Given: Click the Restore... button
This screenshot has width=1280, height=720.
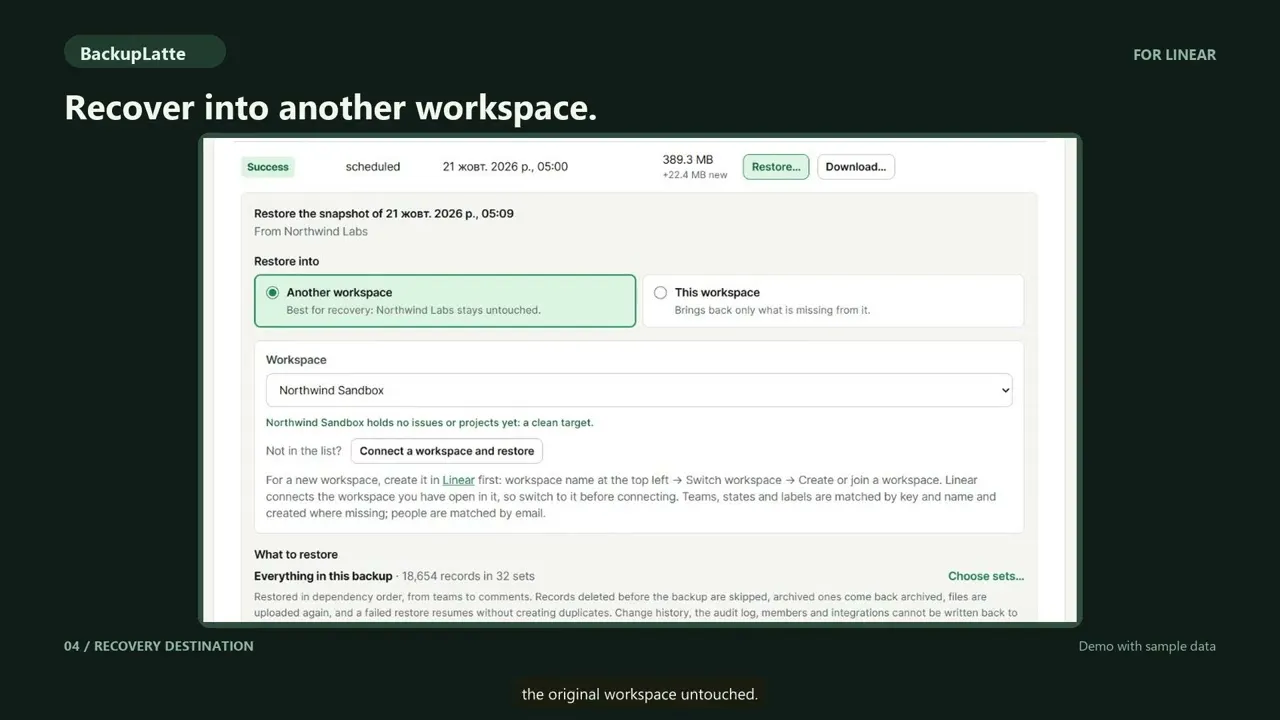Looking at the screenshot, I should pos(776,167).
